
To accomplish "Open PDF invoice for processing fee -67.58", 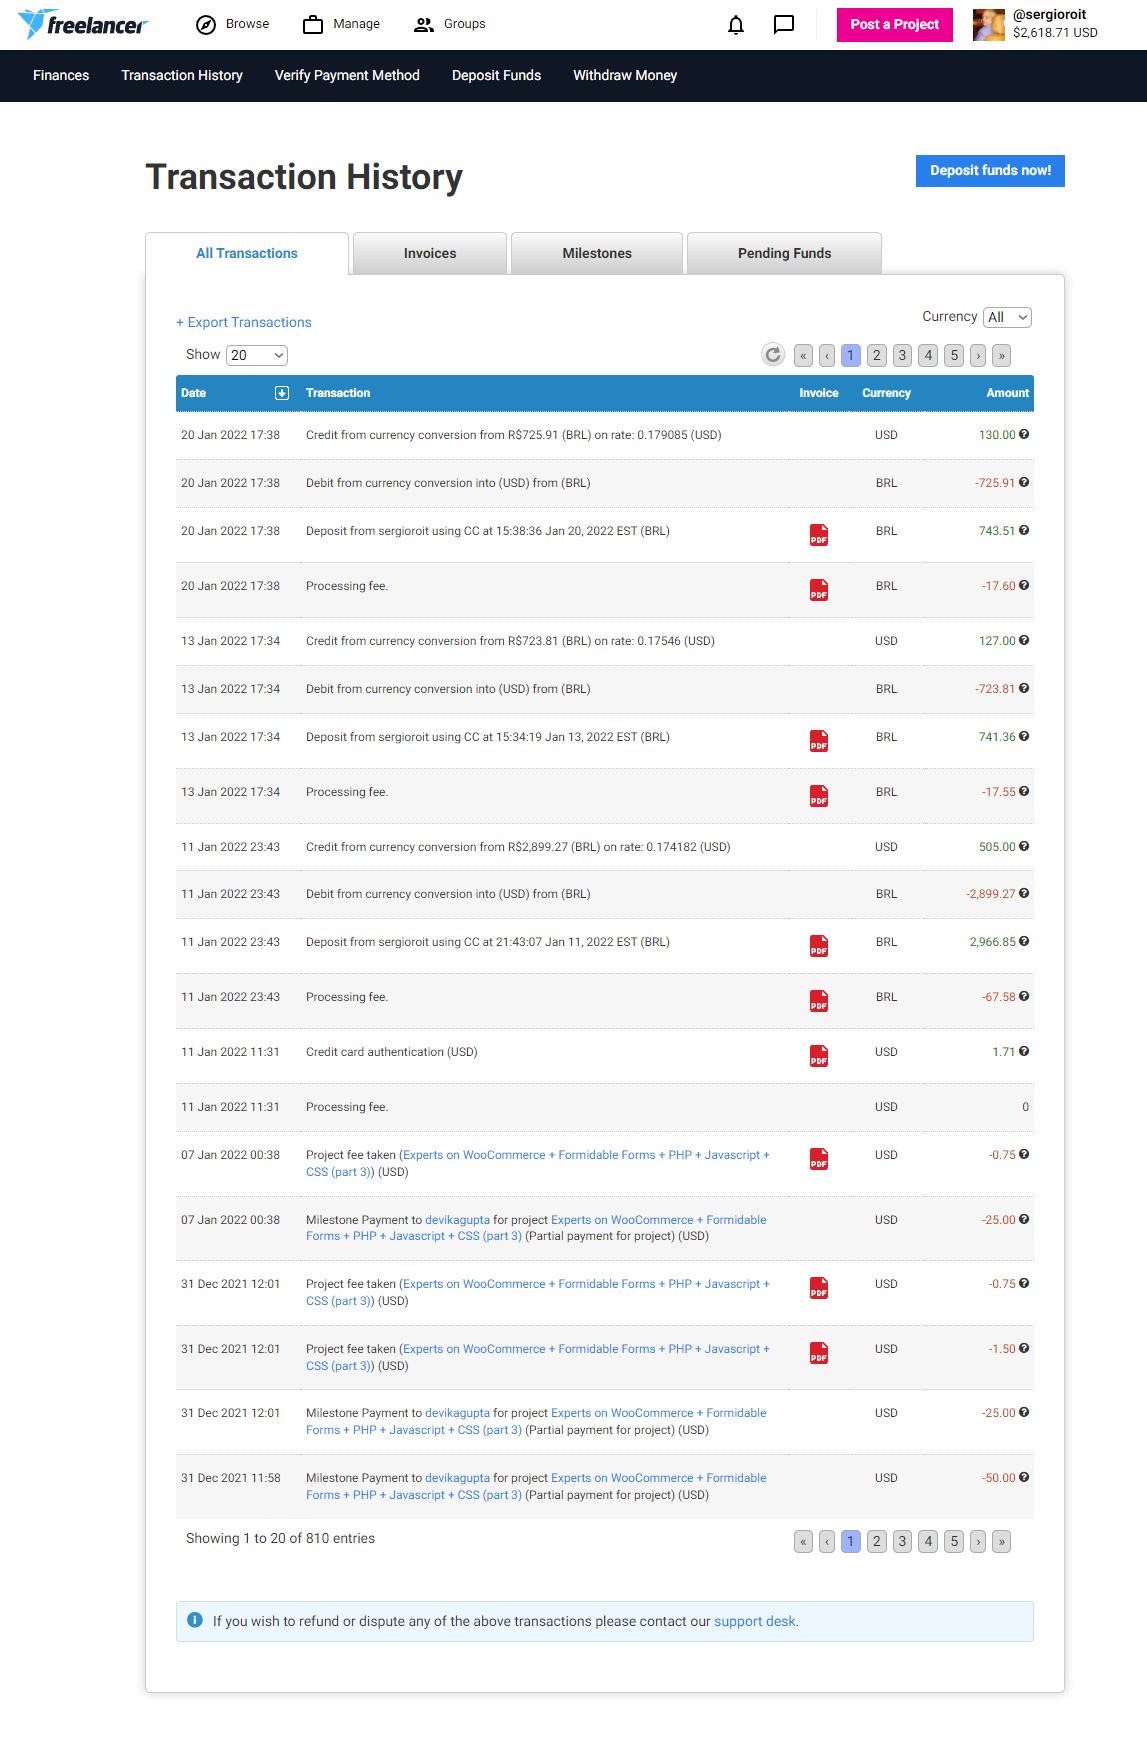I will (819, 1001).
